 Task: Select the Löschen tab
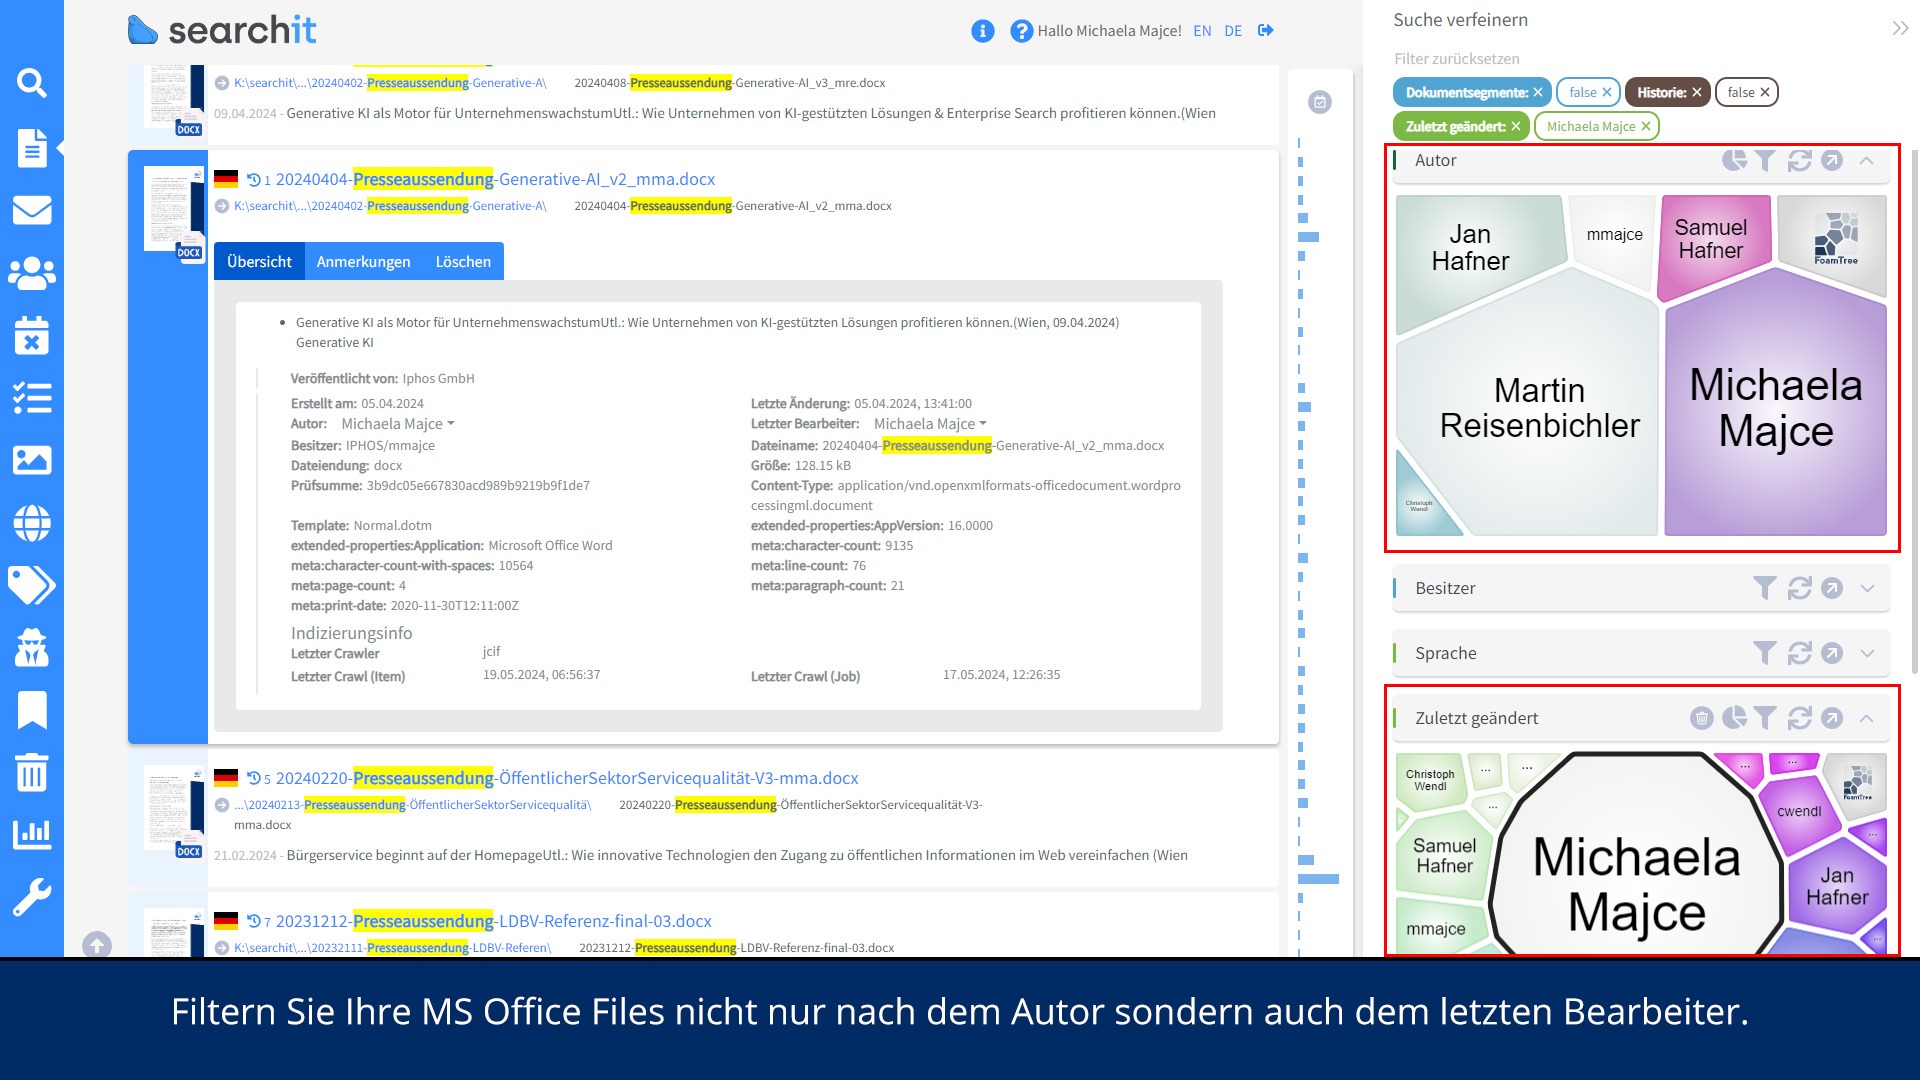click(463, 261)
